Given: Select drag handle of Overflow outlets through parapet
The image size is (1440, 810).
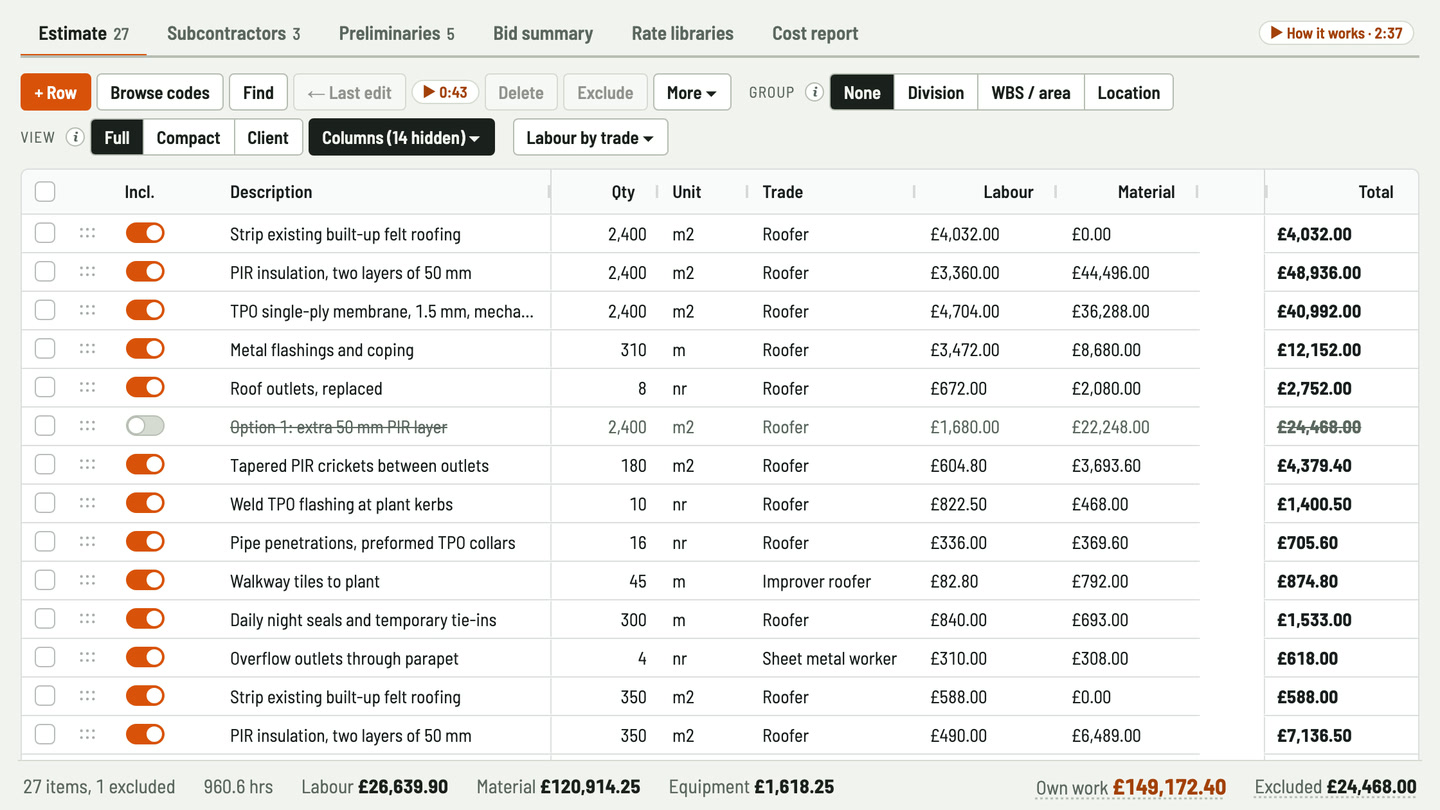Looking at the screenshot, I should [x=88, y=658].
